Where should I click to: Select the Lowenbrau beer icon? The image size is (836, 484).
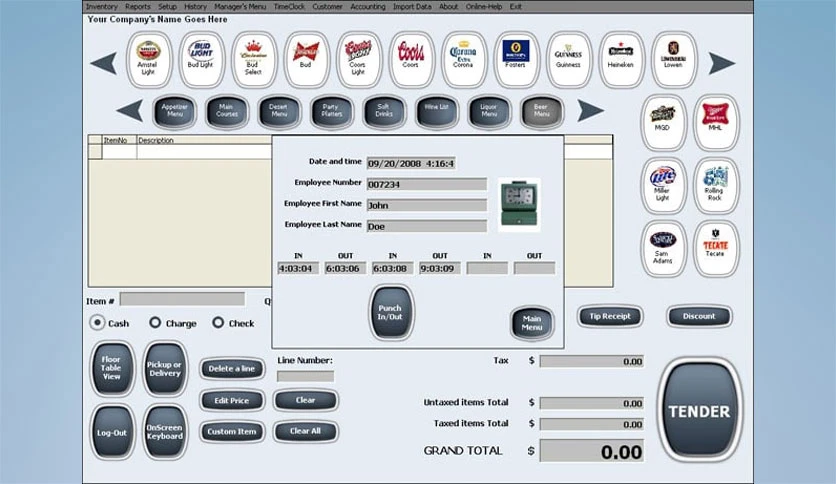click(x=673, y=59)
